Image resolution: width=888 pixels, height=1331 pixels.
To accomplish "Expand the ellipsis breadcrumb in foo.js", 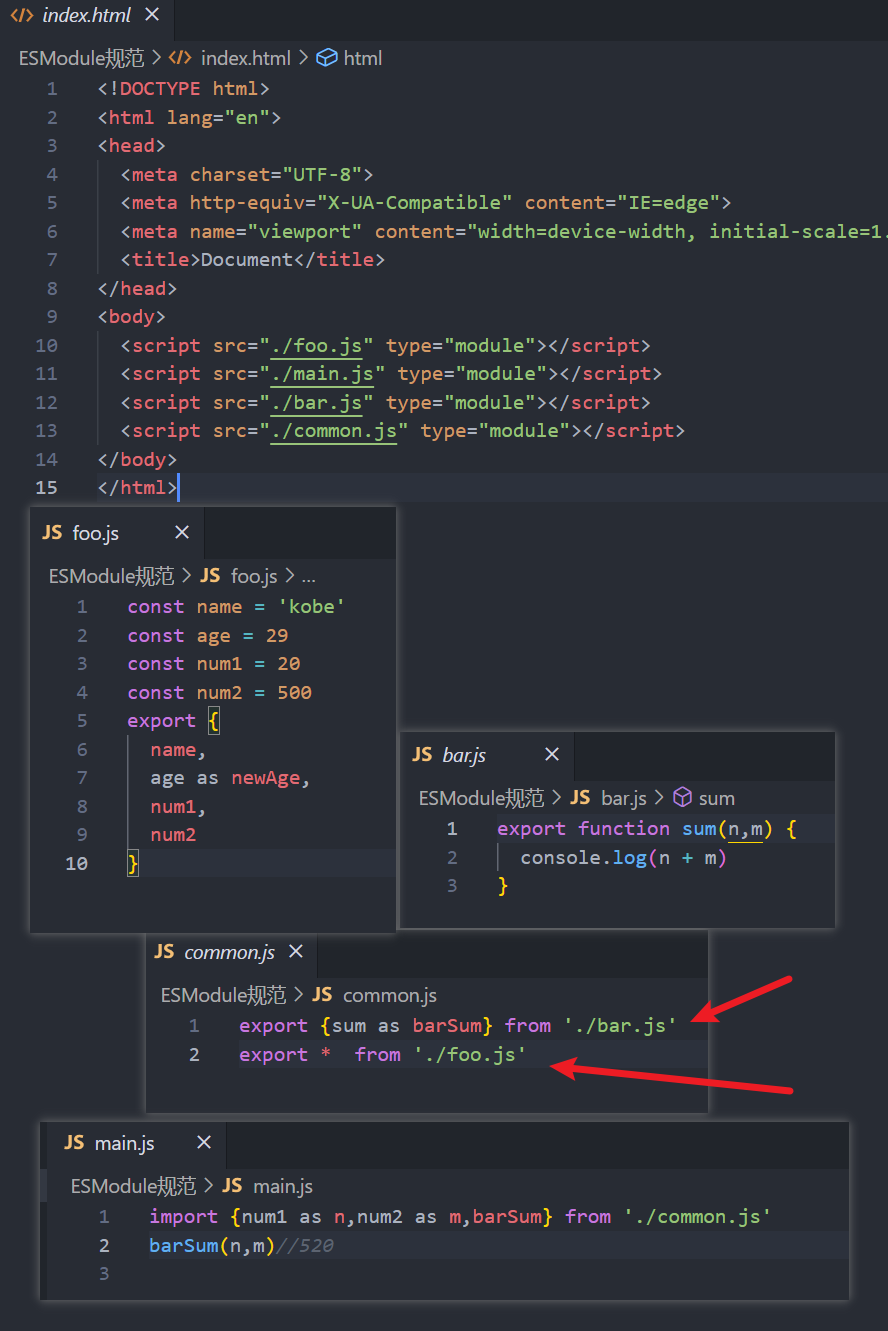I will click(308, 578).
